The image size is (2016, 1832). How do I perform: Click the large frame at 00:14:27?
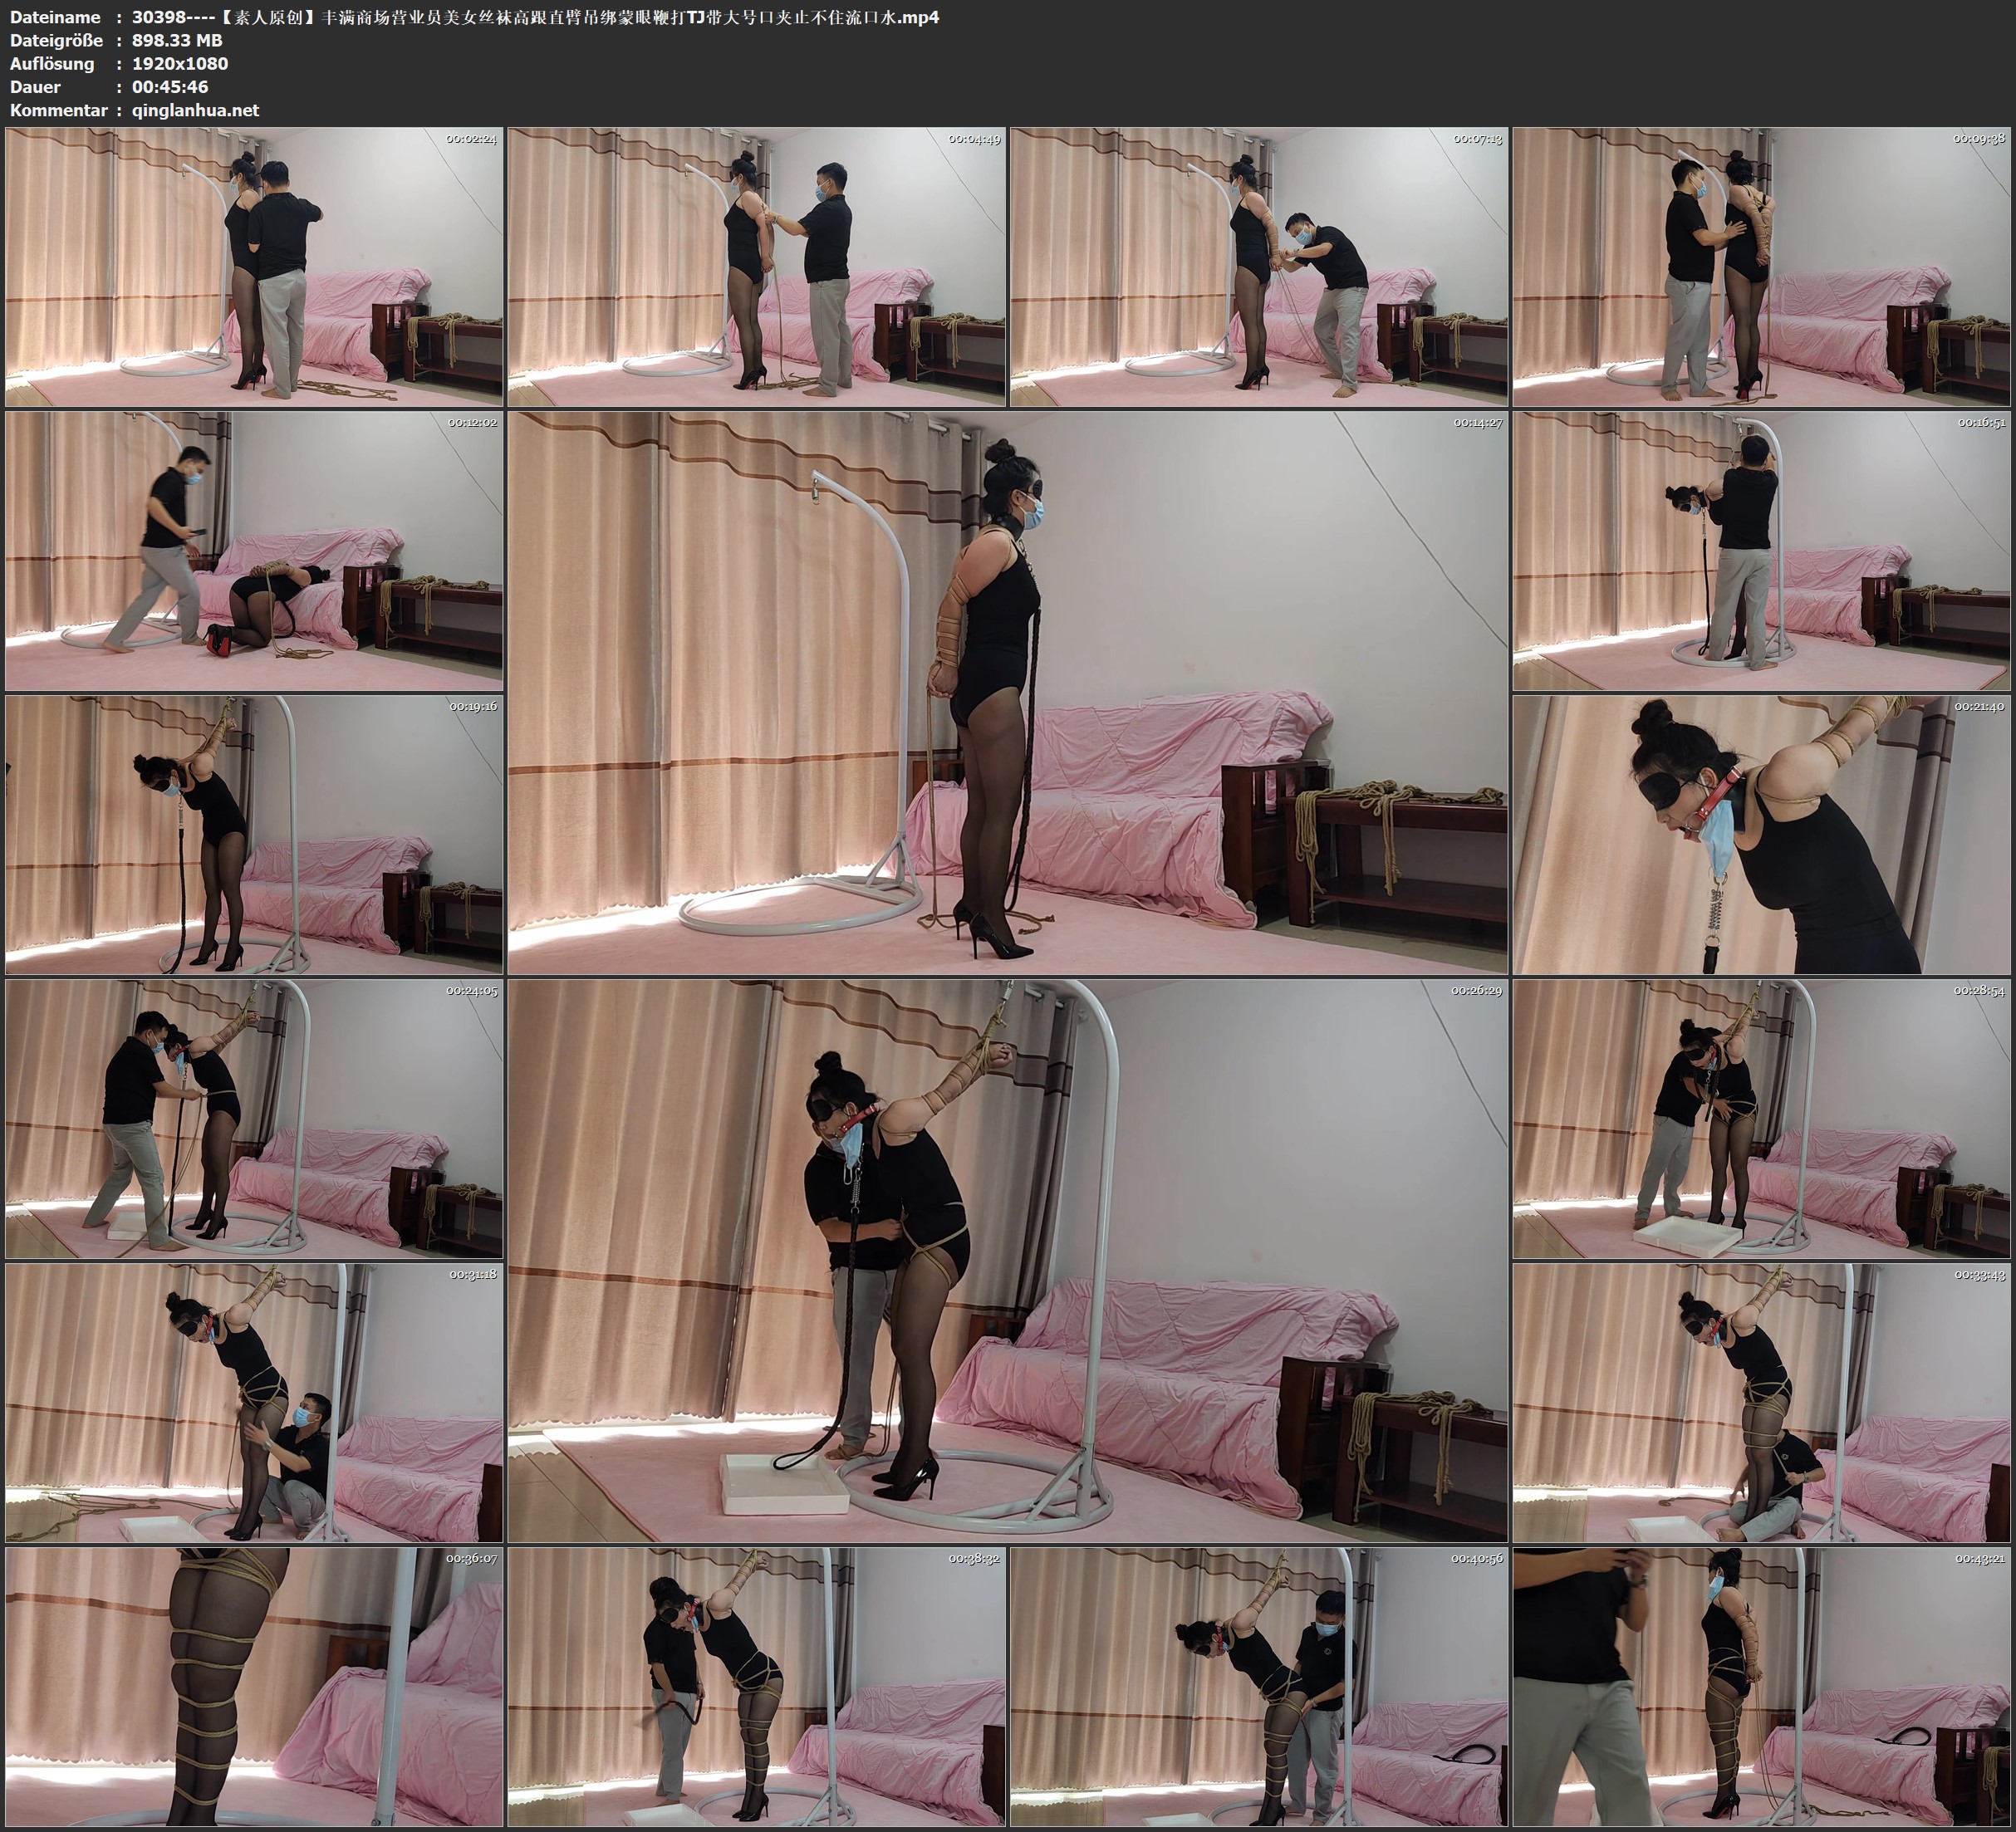[1007, 693]
